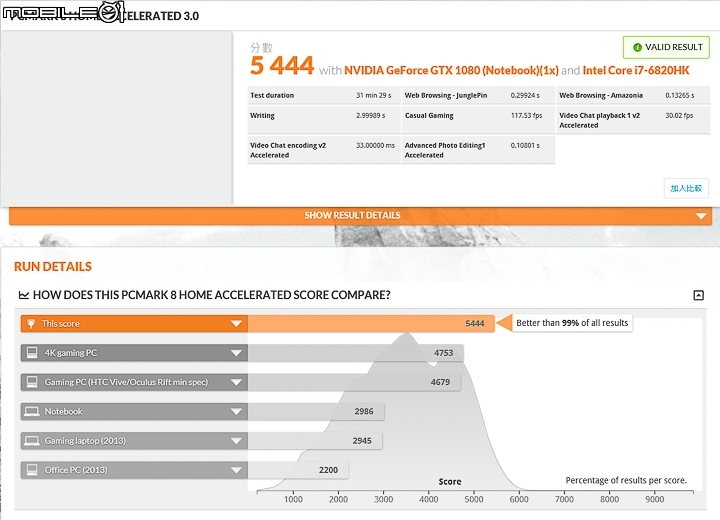Open the 4K gaming PC dropdown arrow
The width and height of the screenshot is (720, 520).
coord(236,353)
